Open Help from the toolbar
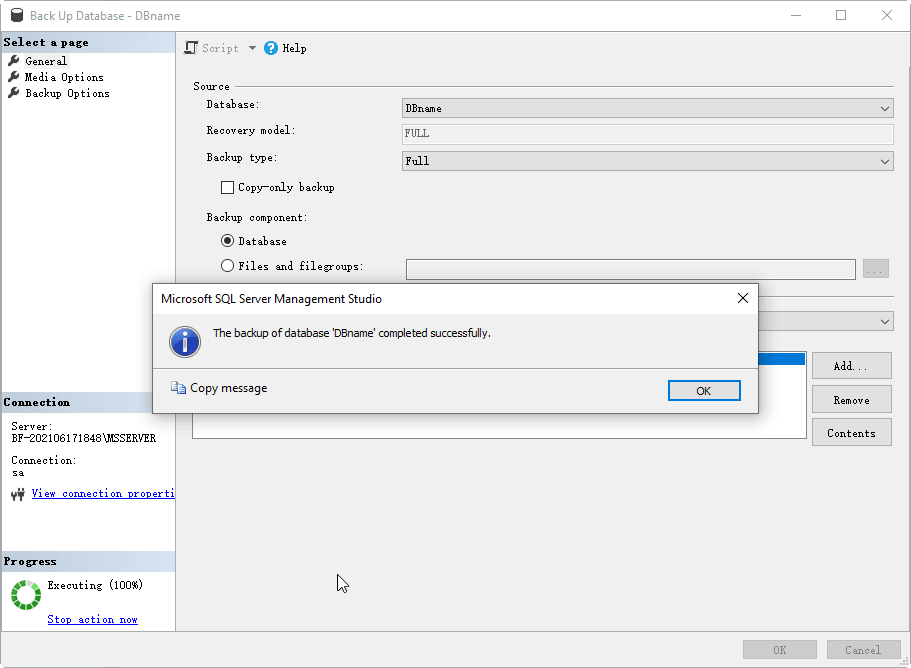 [x=285, y=48]
